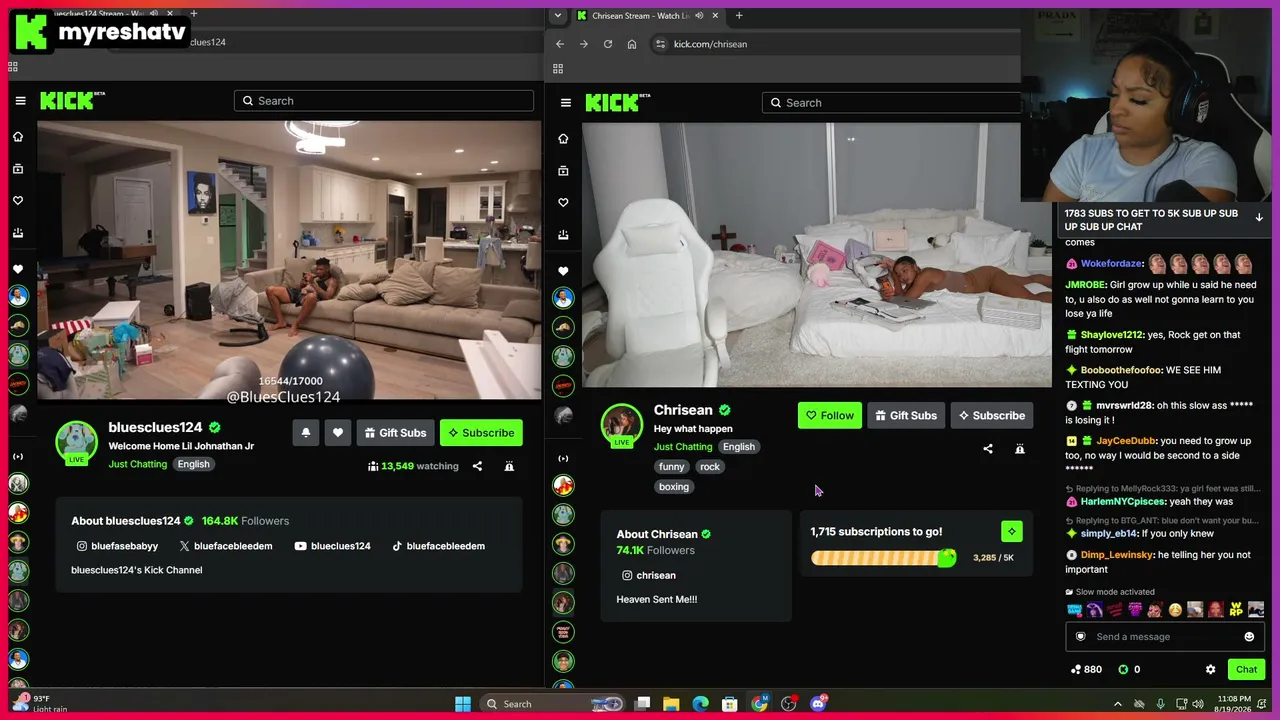The height and width of the screenshot is (720, 1280).
Task: Click Kick logo in the Chrisean window
Action: [618, 102]
